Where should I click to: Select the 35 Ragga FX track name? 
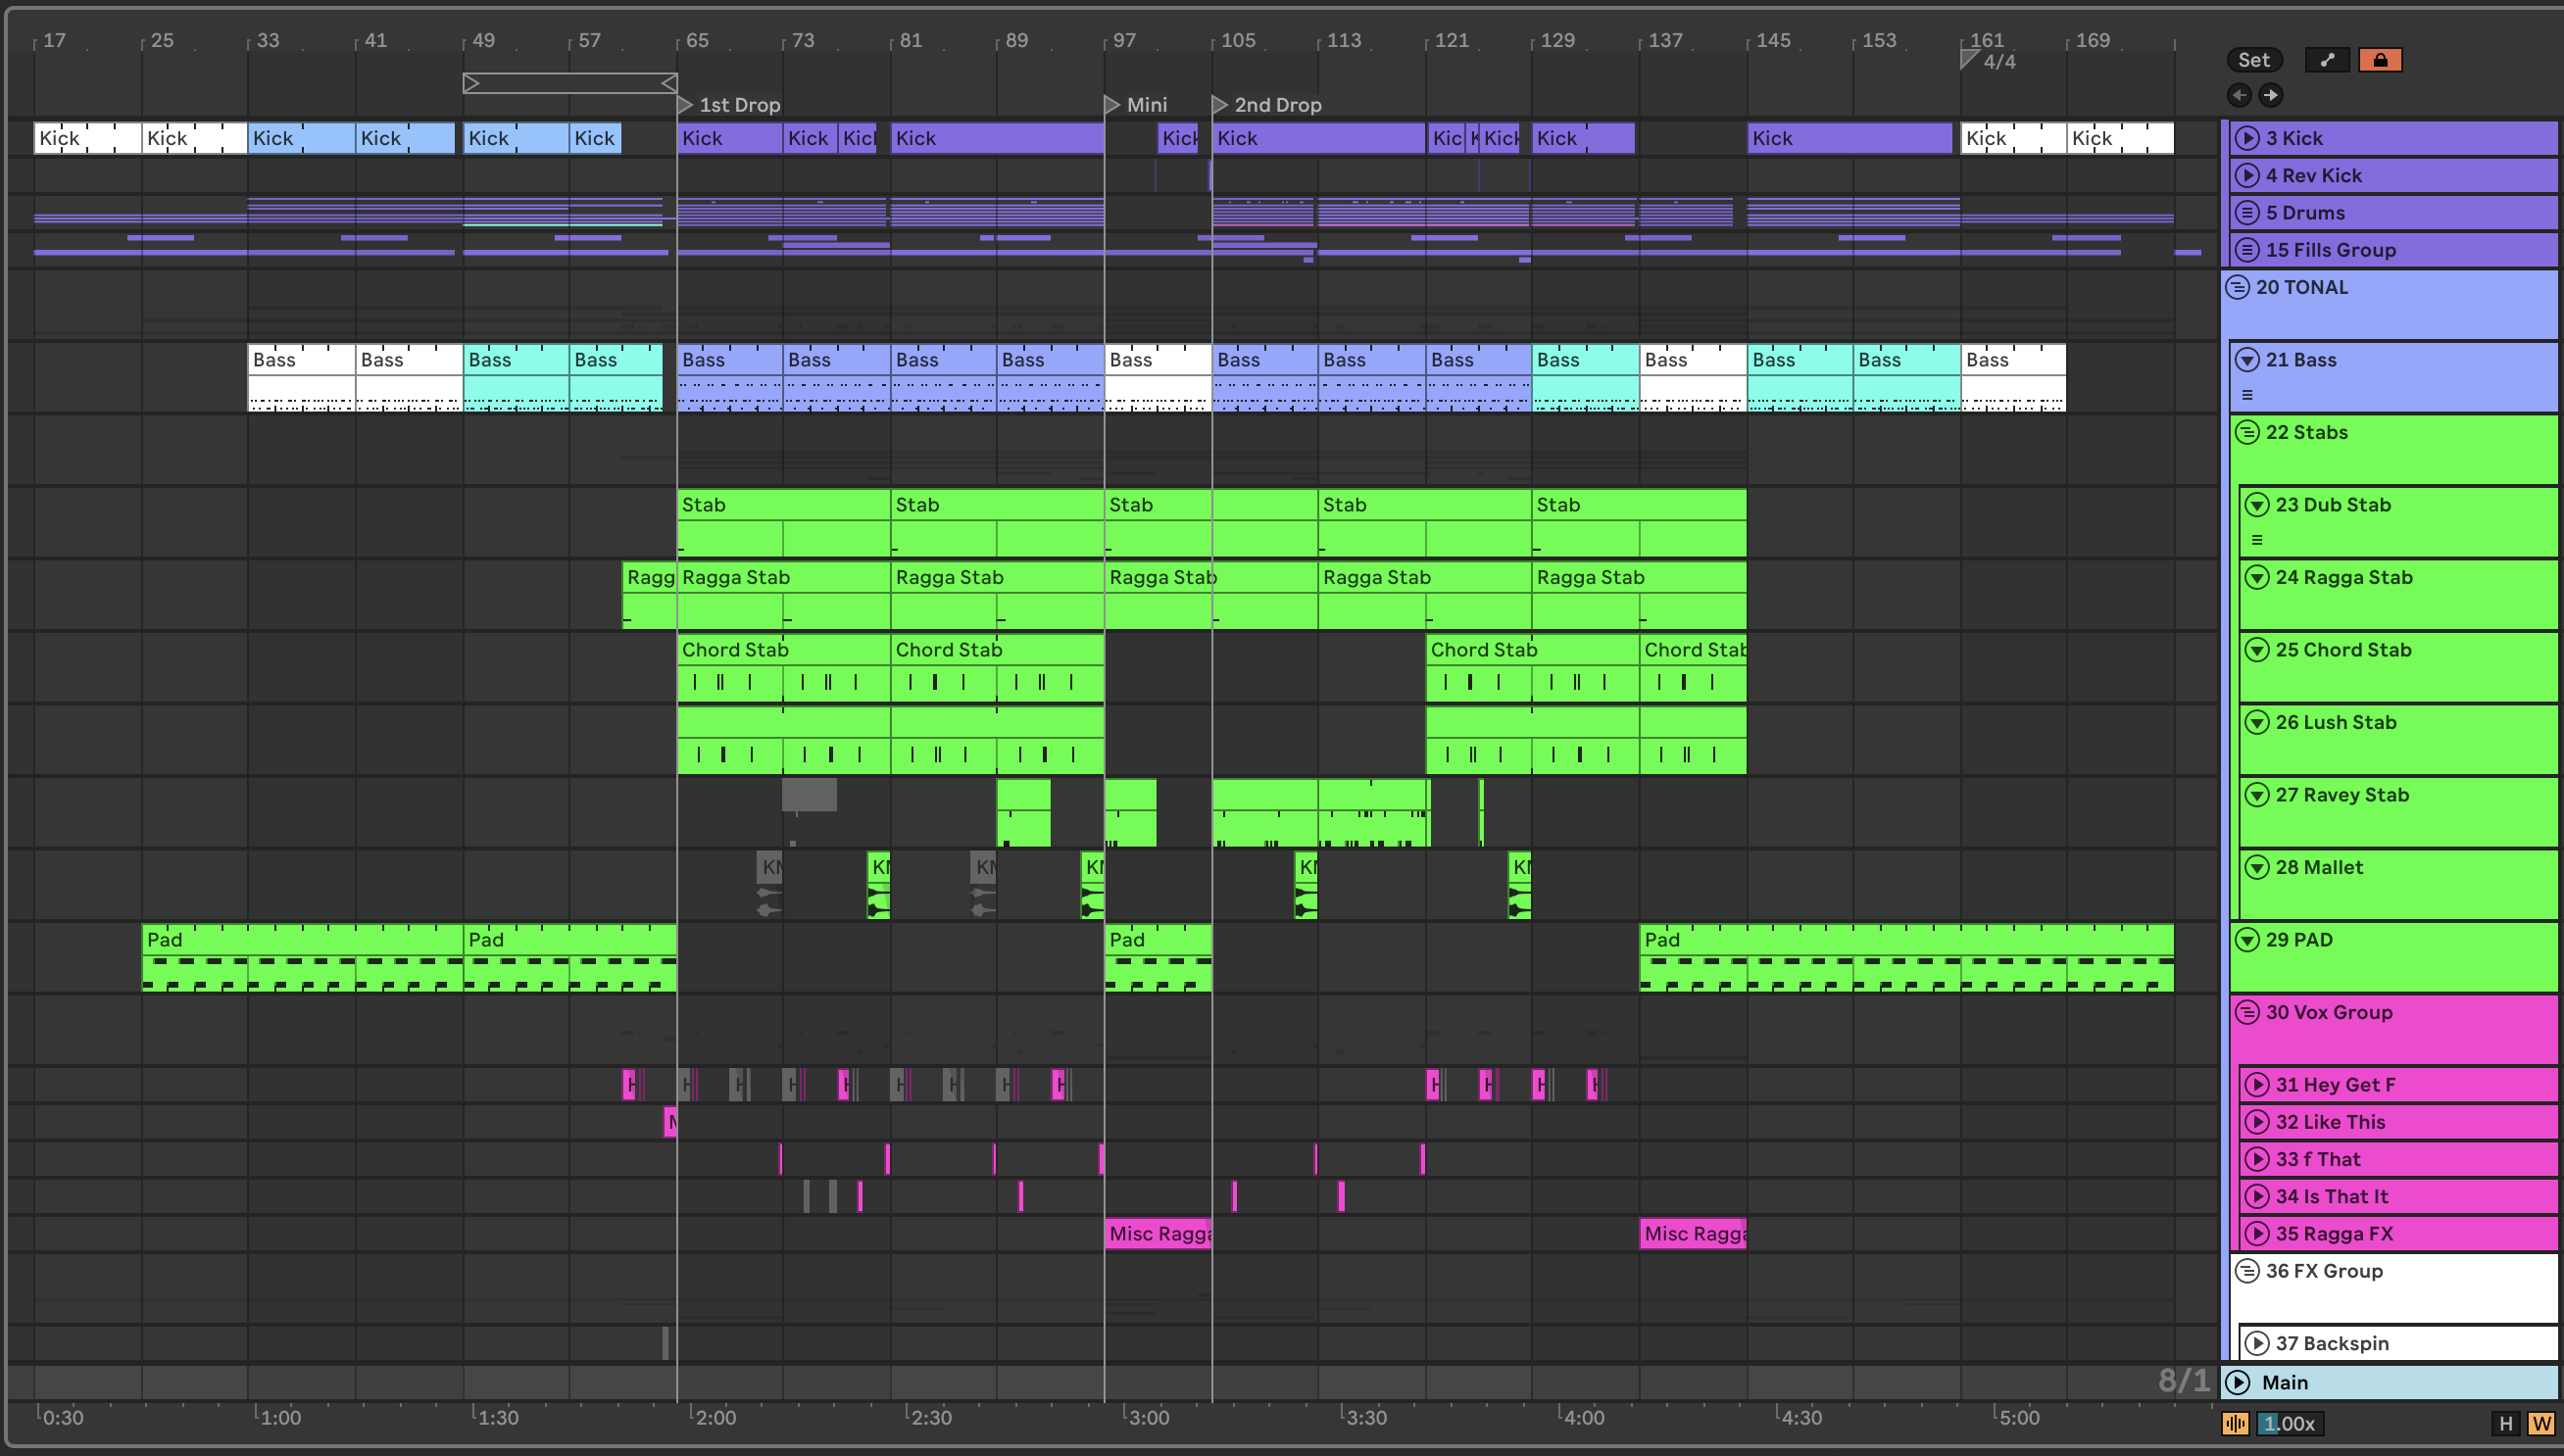(2334, 1234)
